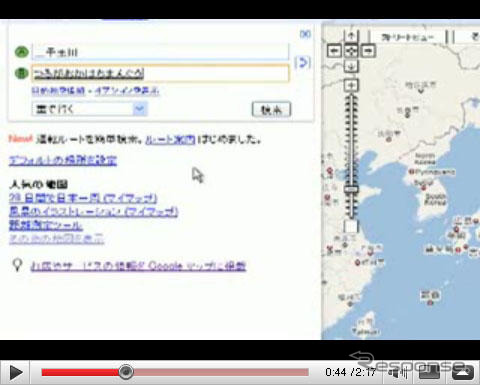Open the travel mode dropdown

pyautogui.click(x=90, y=109)
